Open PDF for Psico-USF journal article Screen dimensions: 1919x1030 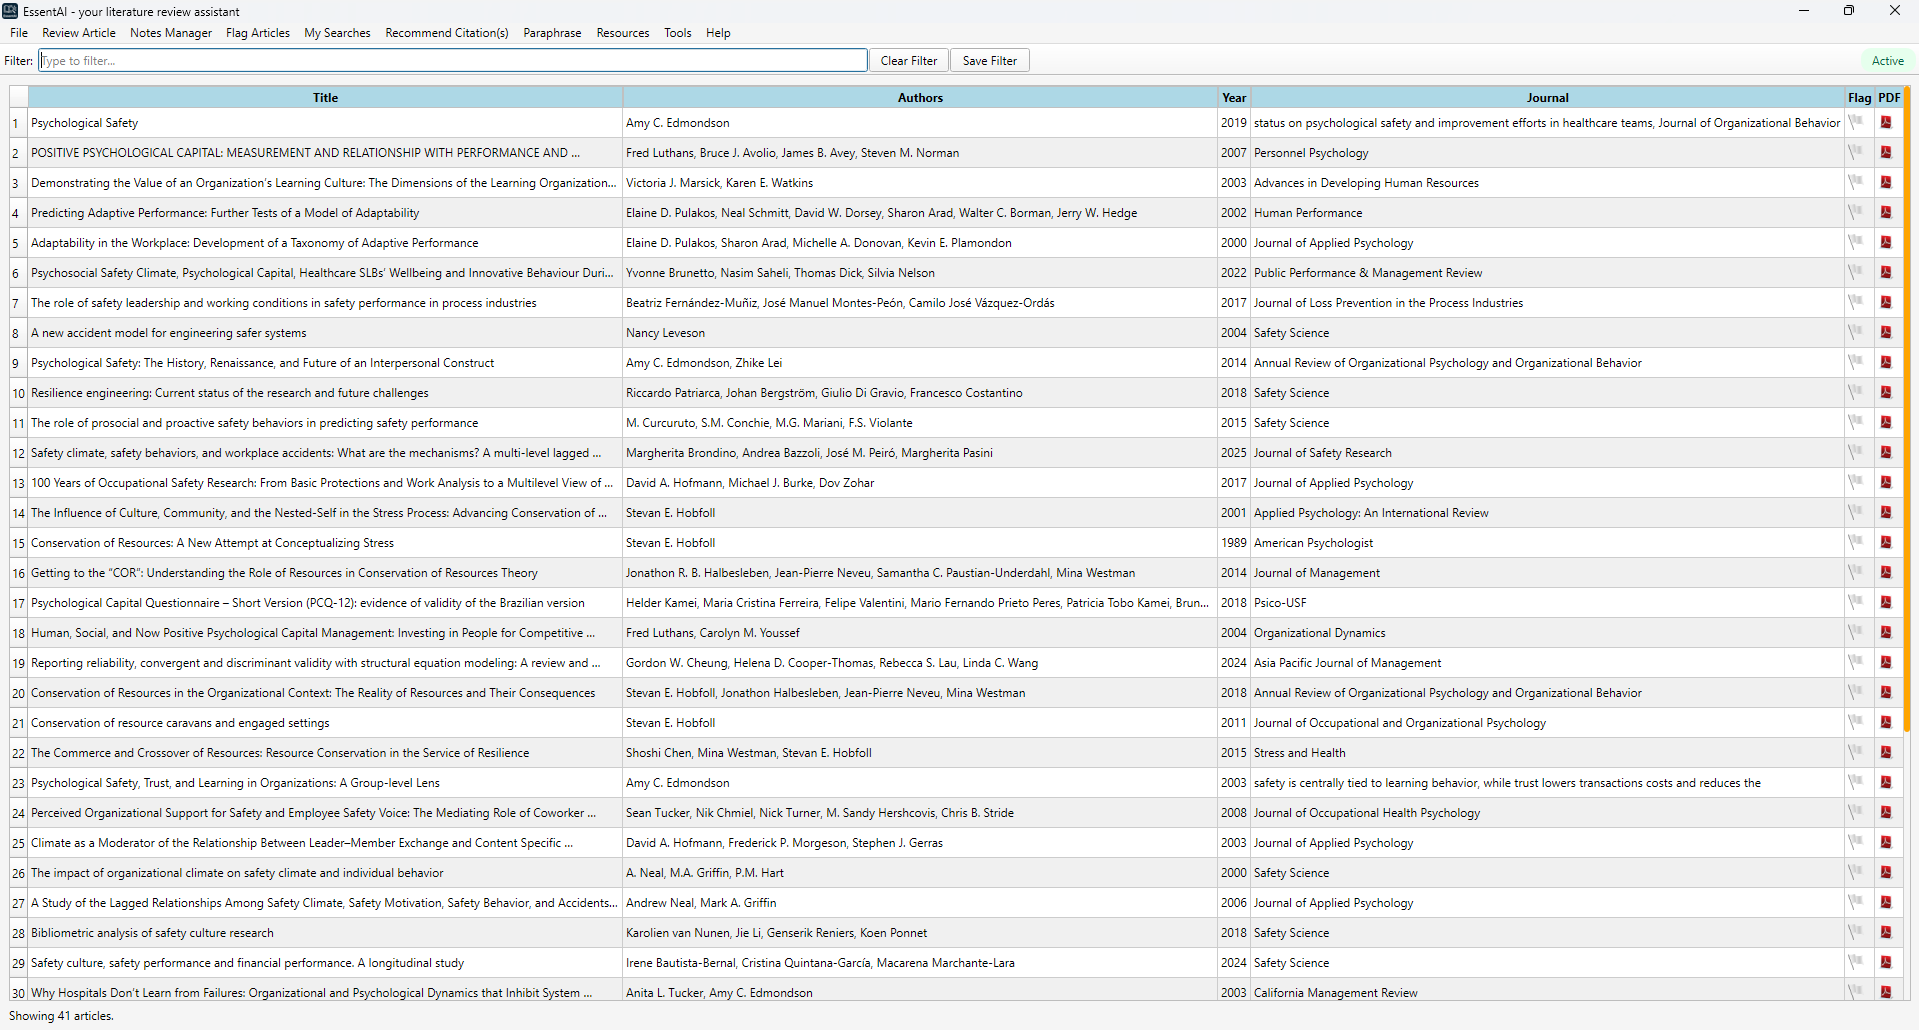tap(1886, 603)
